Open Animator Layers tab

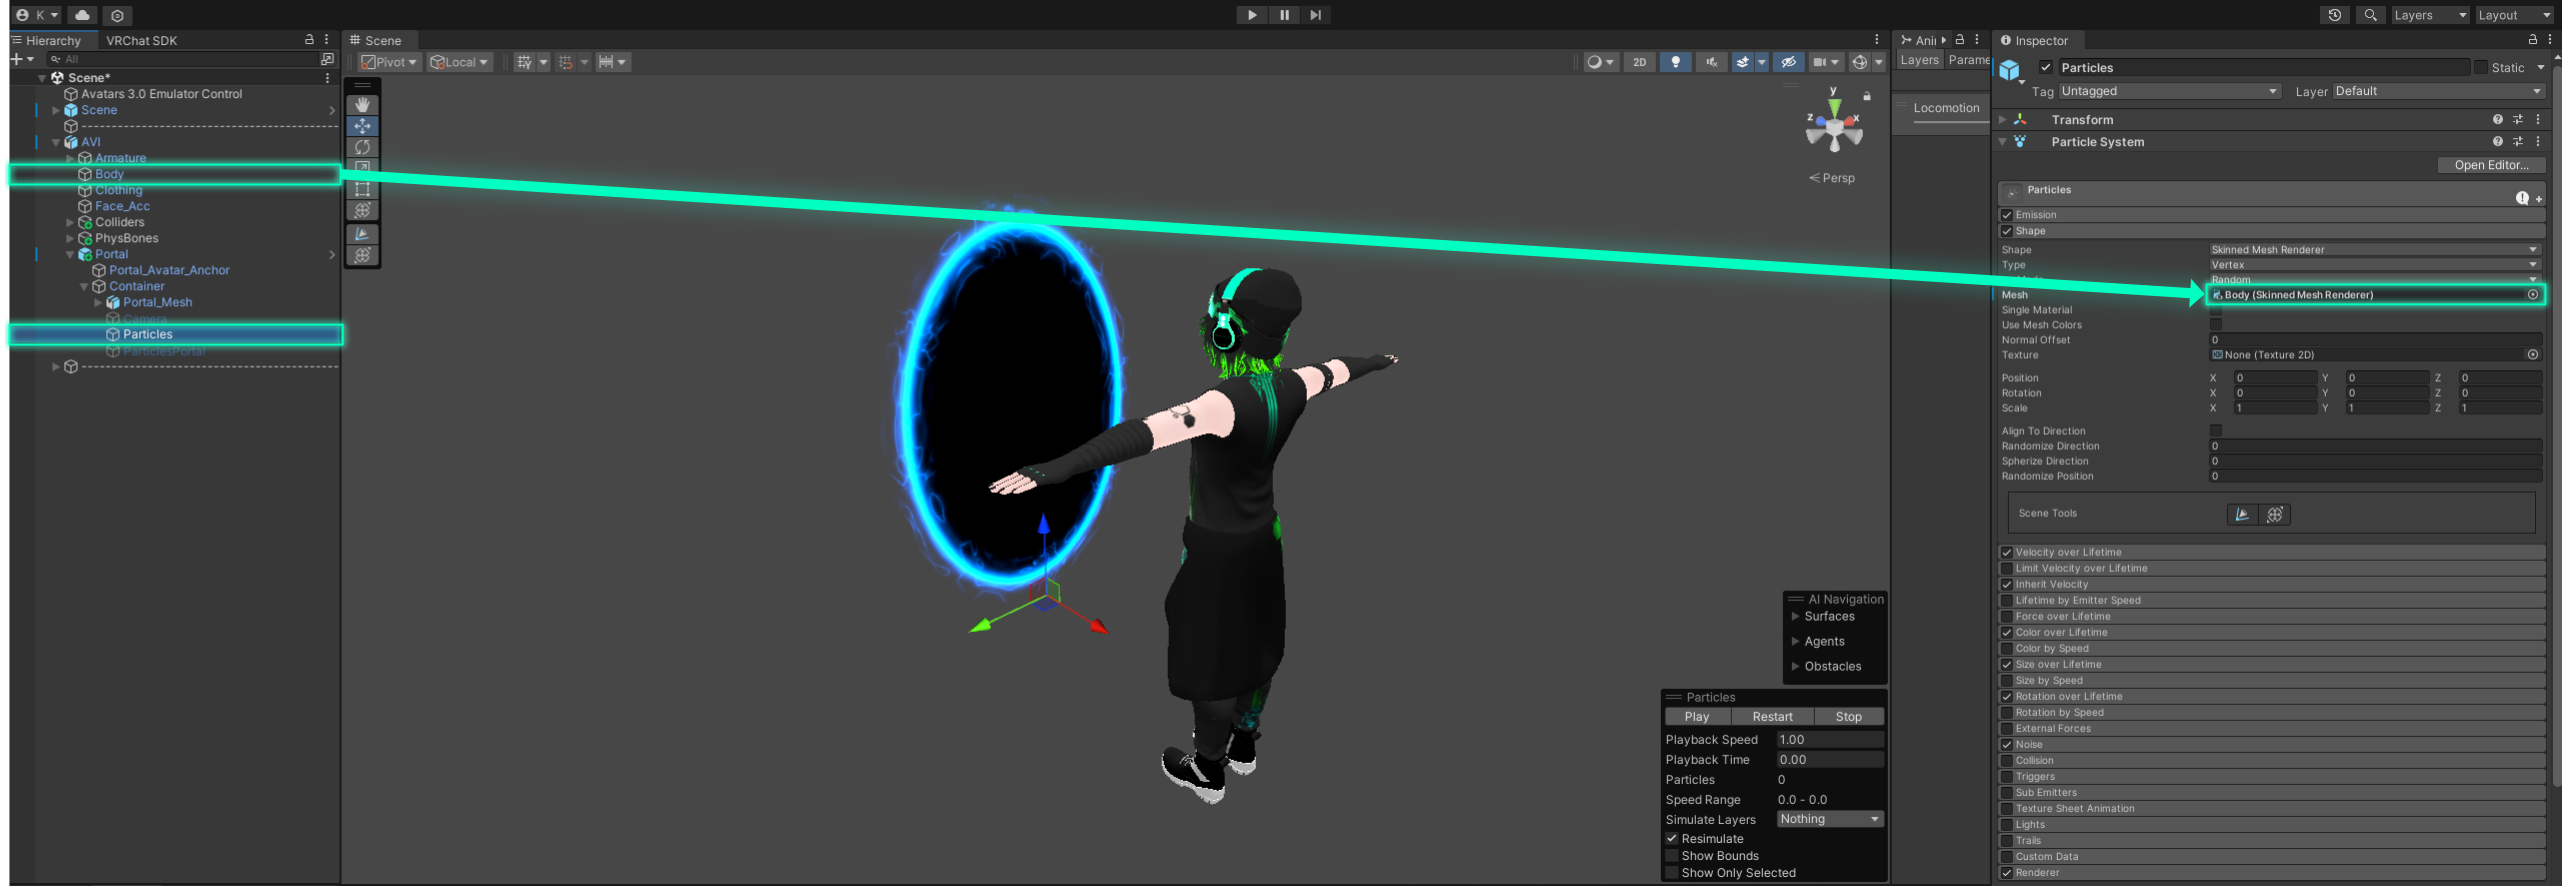(x=1919, y=60)
